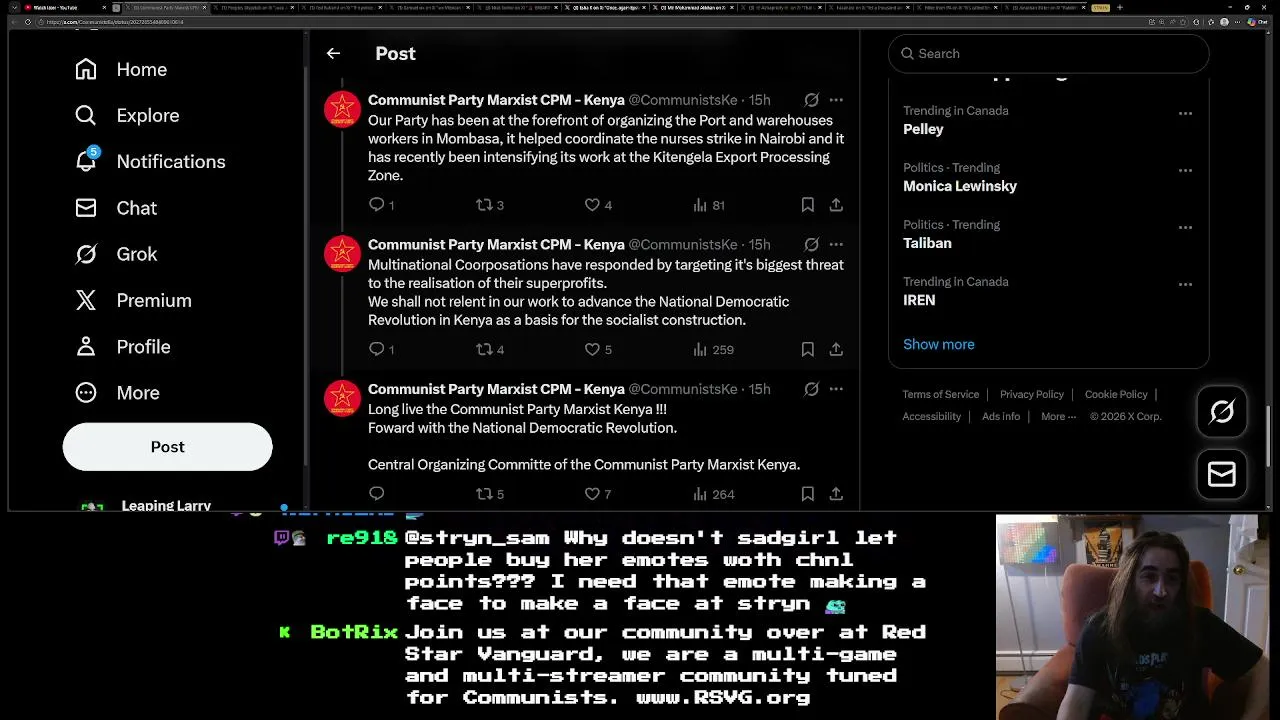The height and width of the screenshot is (720, 1280).
Task: Open the Accessibility footer link
Action: click(931, 416)
